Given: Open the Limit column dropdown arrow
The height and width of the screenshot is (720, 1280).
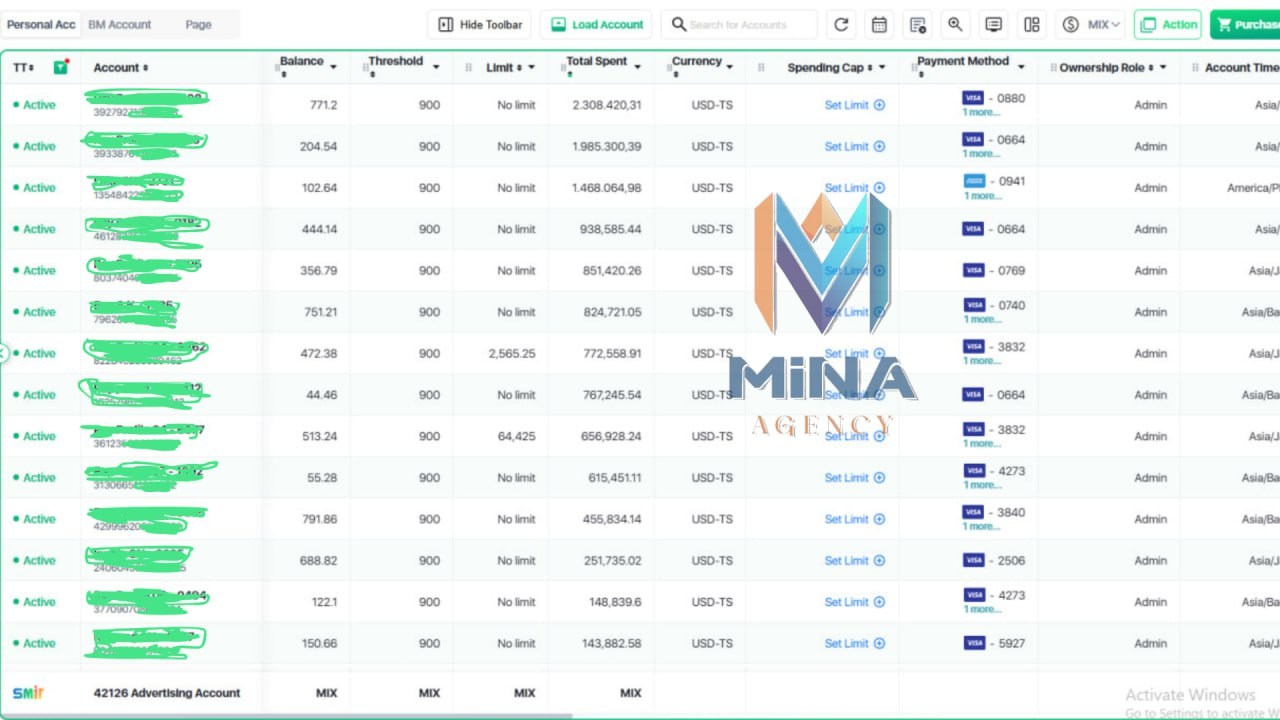Looking at the screenshot, I should 532,68.
